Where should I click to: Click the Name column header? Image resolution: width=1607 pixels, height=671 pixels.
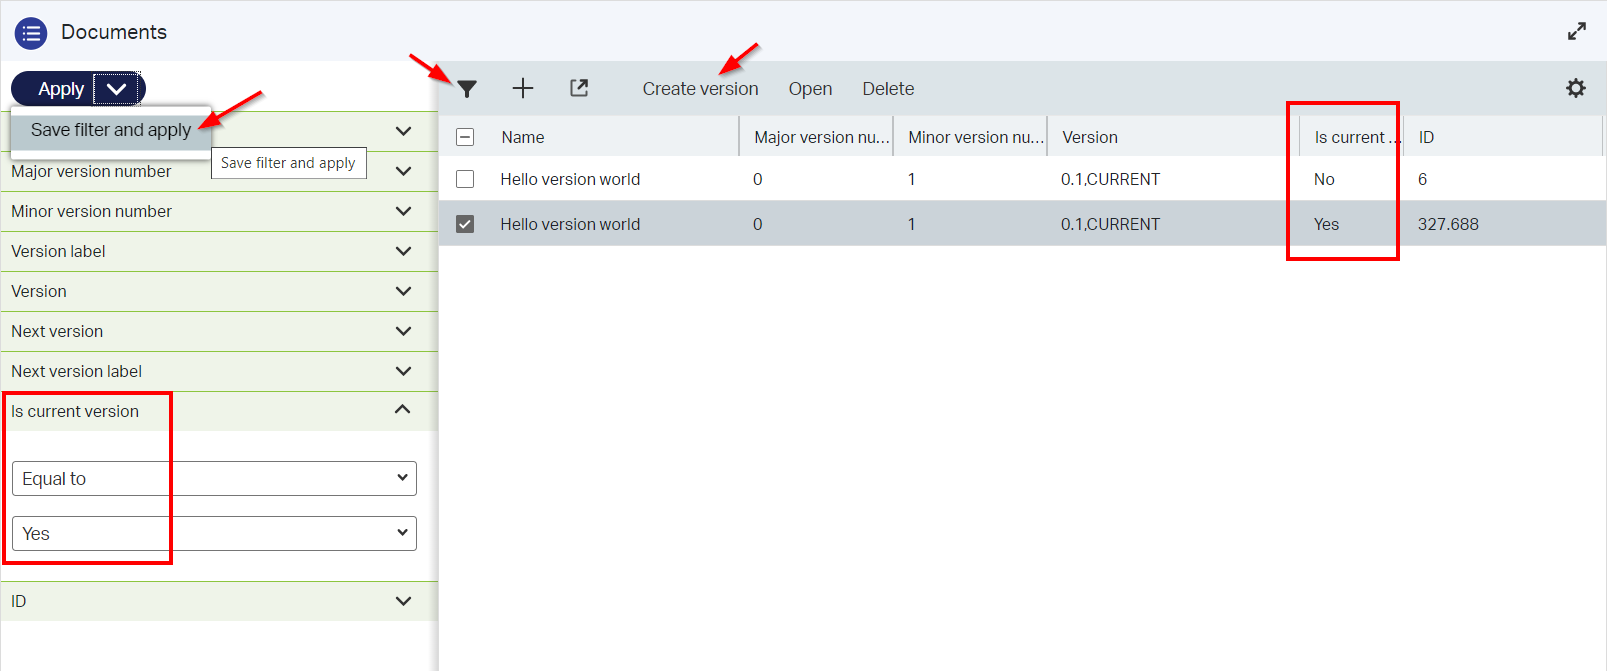coord(523,137)
